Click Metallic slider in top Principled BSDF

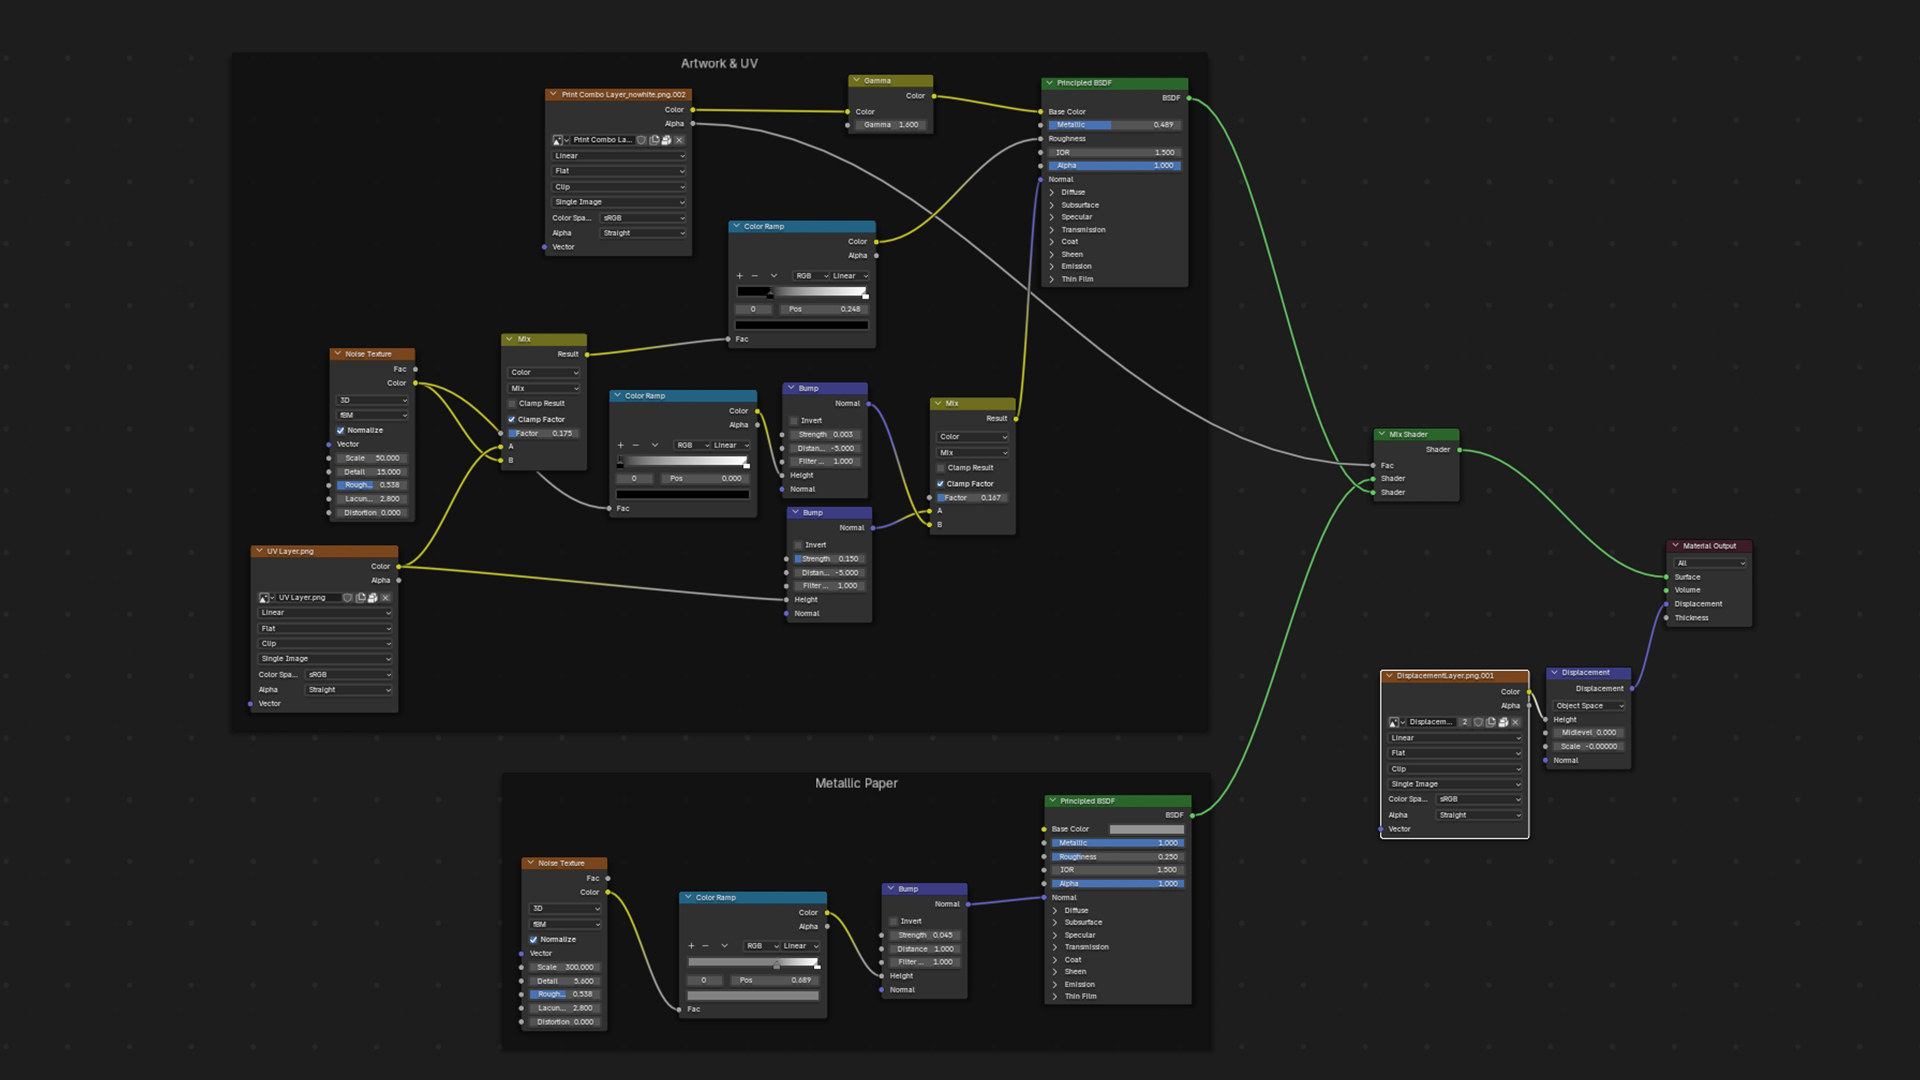[x=1114, y=125]
